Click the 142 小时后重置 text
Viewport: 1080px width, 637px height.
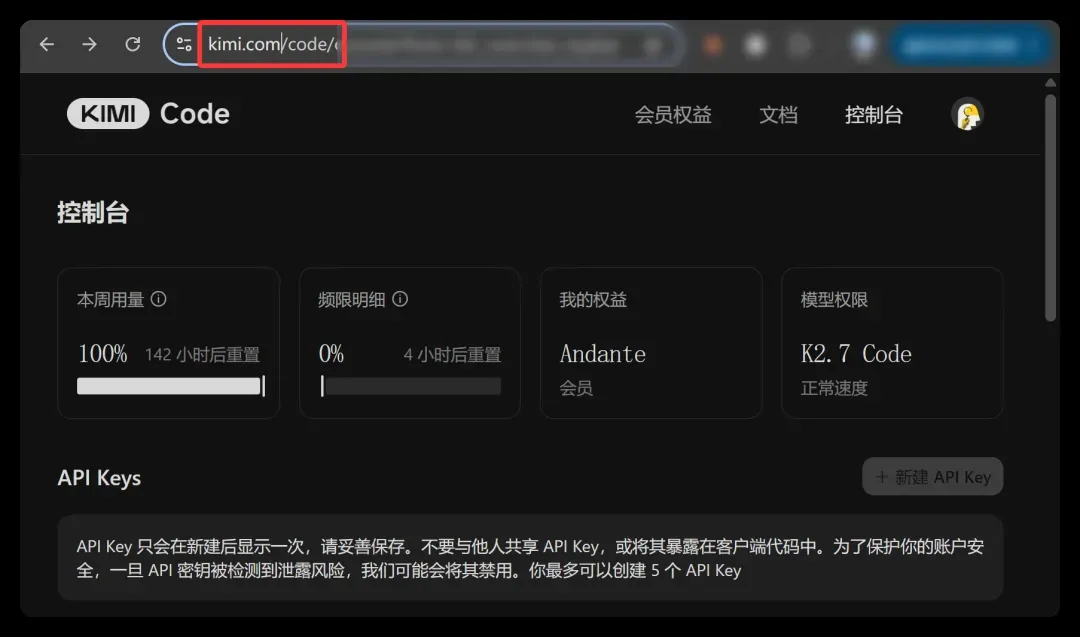tap(202, 355)
